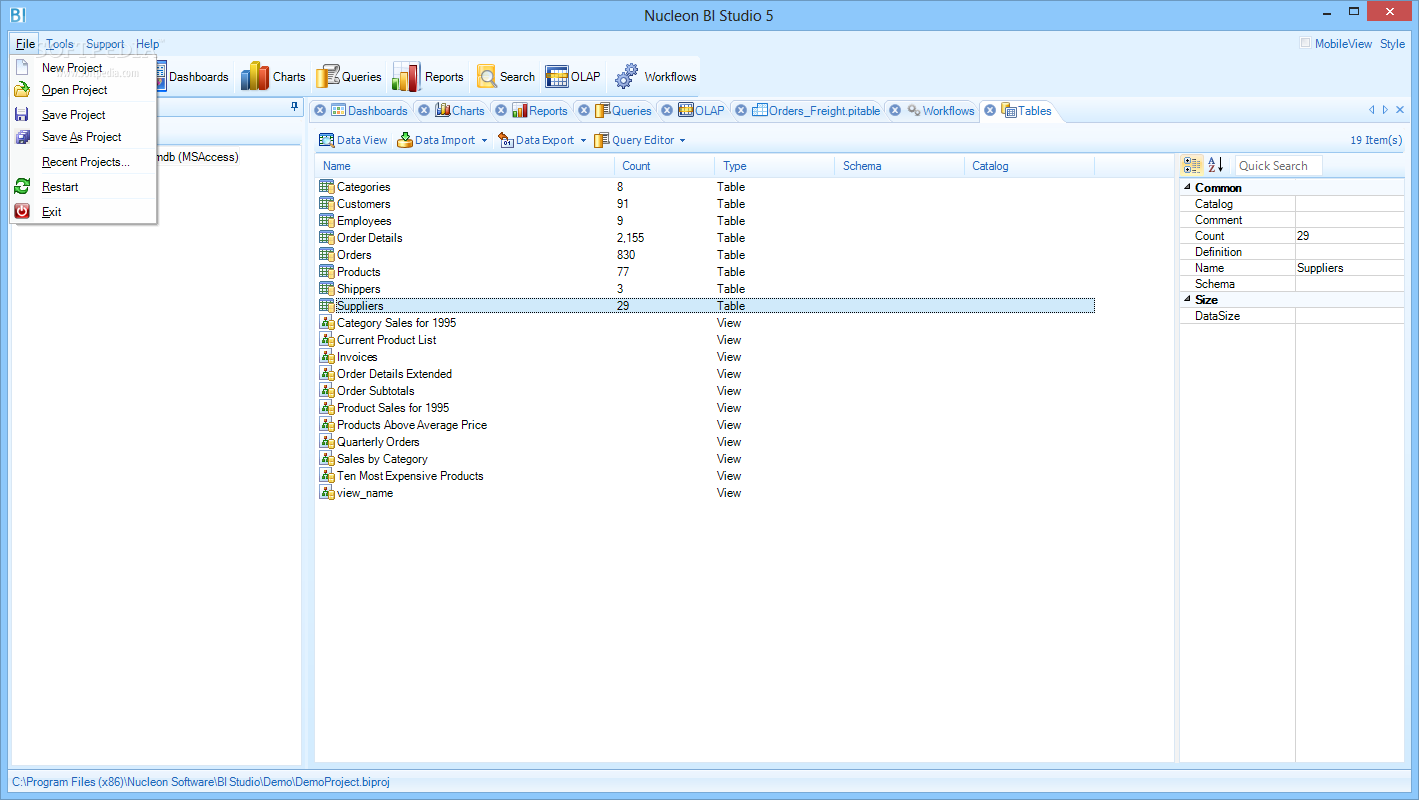Select Ten Most Expensive Products row
This screenshot has height=800, width=1419.
706,476
